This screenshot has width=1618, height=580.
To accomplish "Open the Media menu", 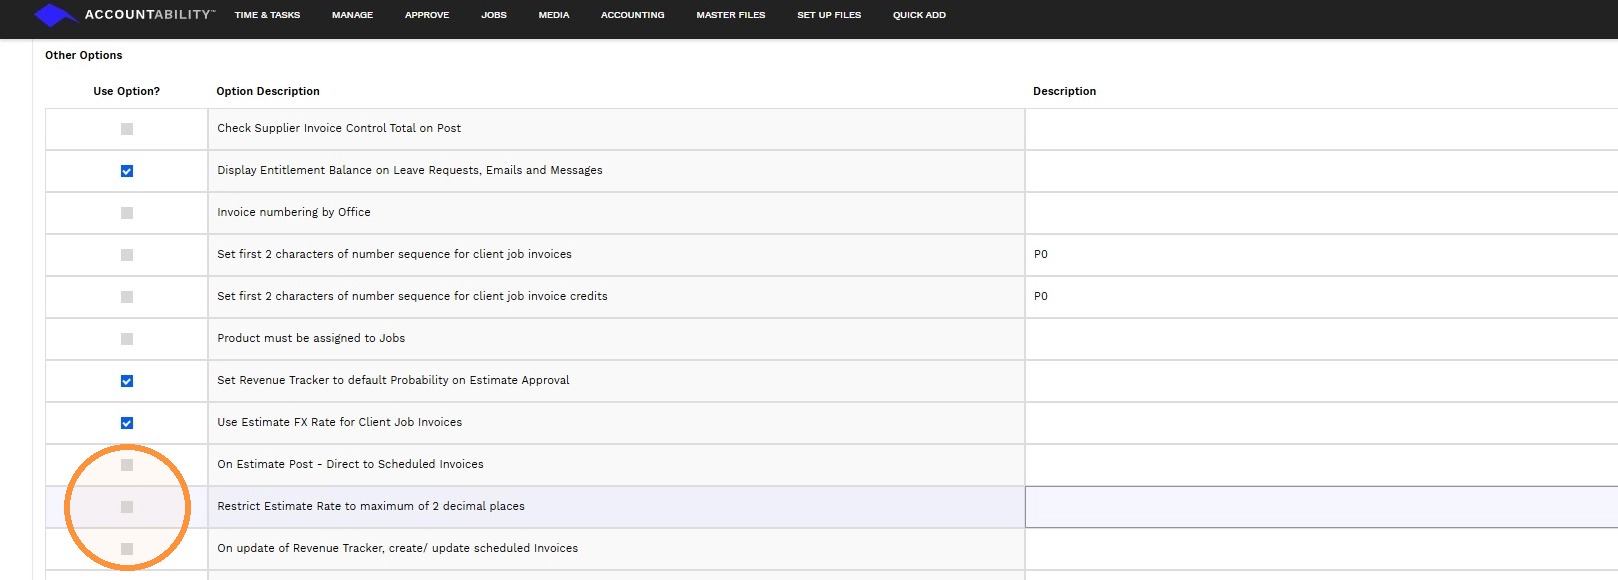I will 554,15.
